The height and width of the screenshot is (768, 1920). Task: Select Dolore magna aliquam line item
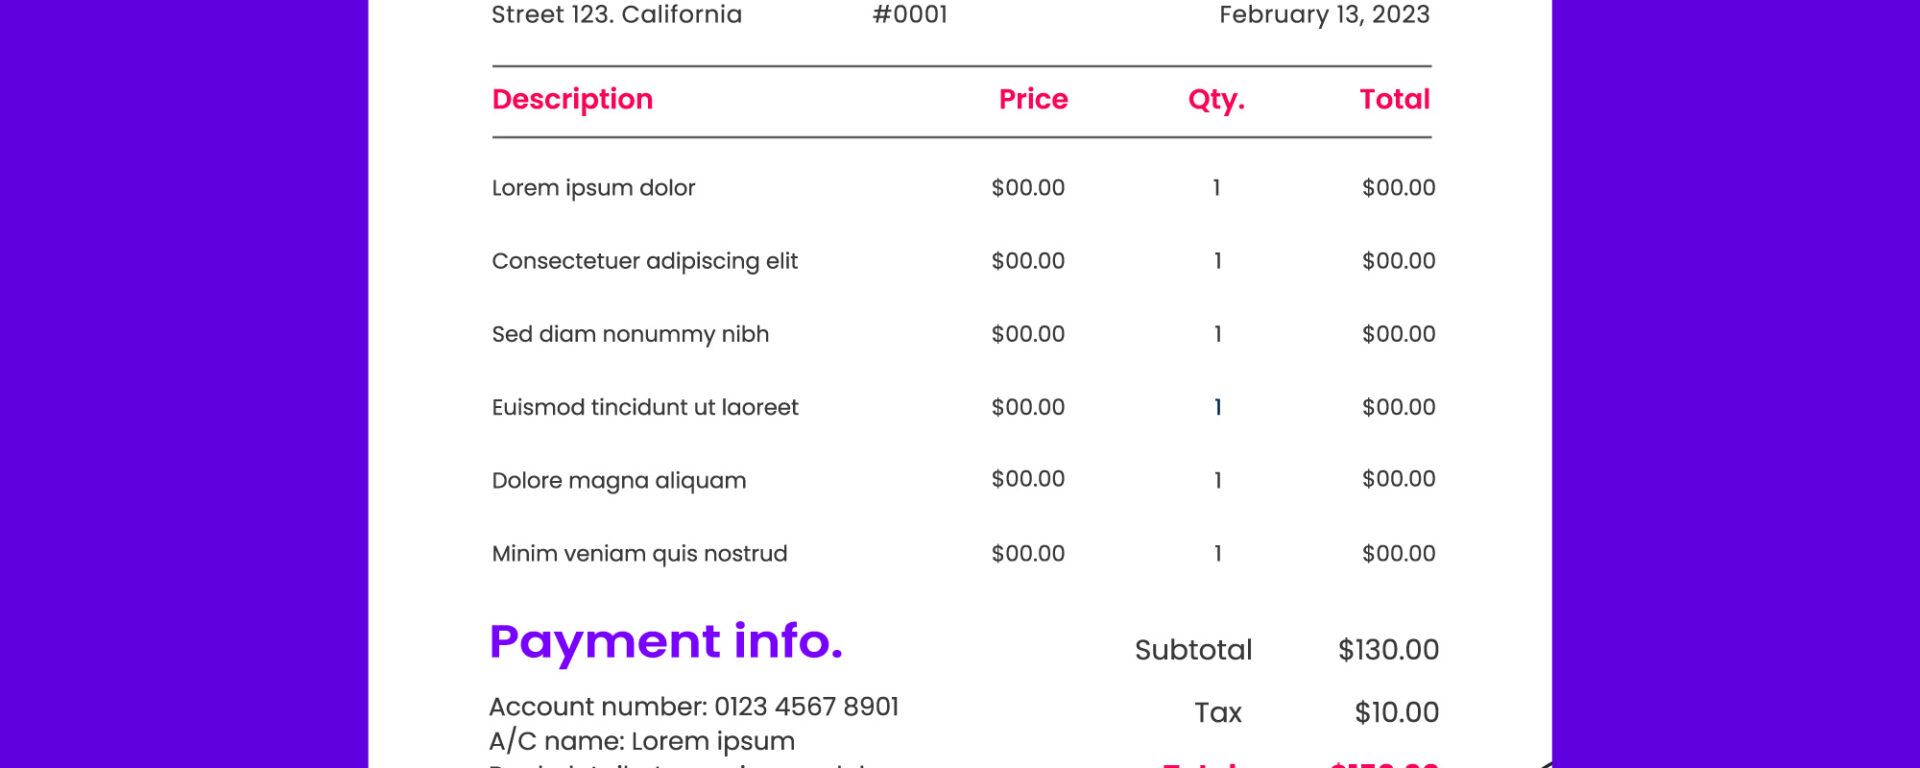[x=618, y=480]
